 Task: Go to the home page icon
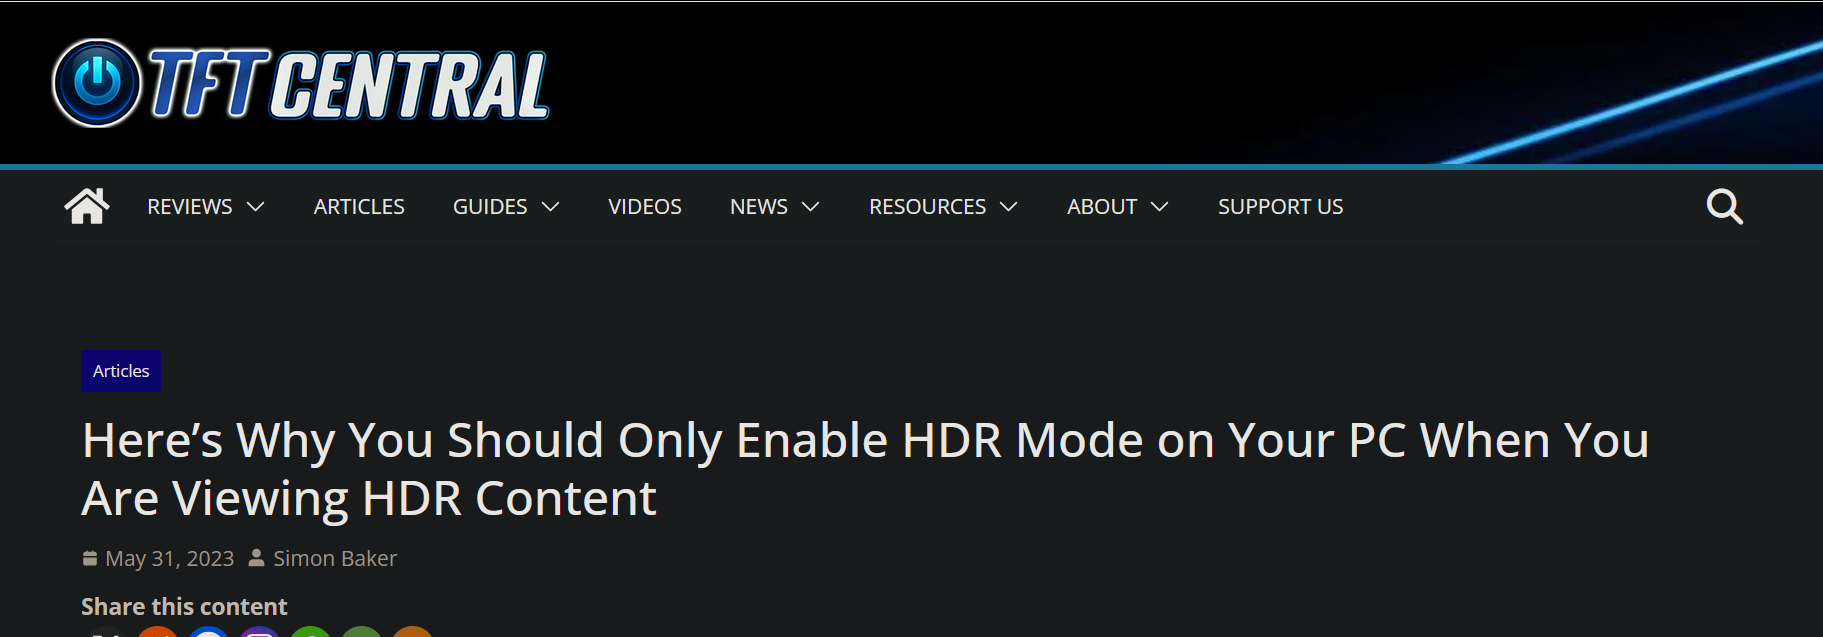pos(87,206)
